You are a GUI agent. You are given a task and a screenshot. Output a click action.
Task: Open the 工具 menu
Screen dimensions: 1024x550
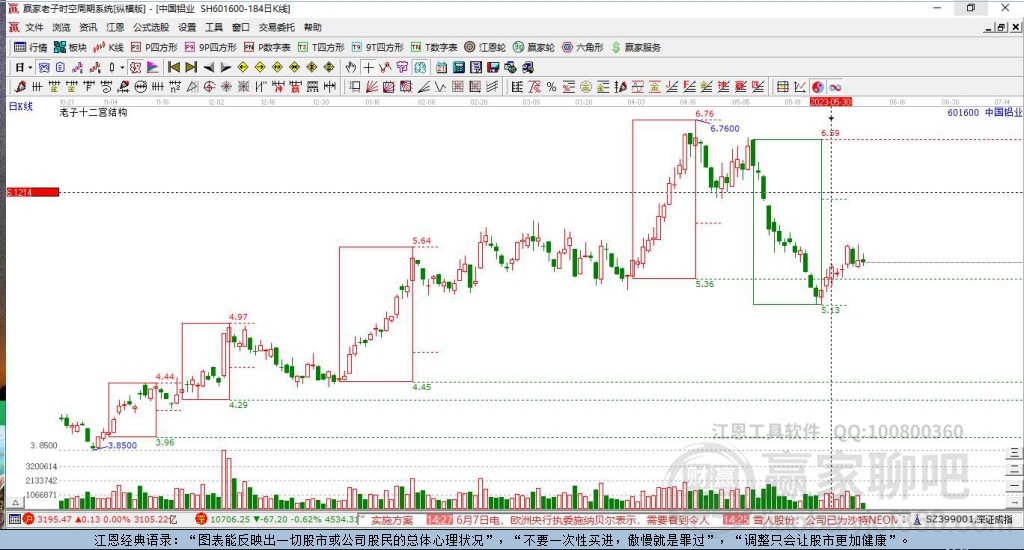pos(214,27)
